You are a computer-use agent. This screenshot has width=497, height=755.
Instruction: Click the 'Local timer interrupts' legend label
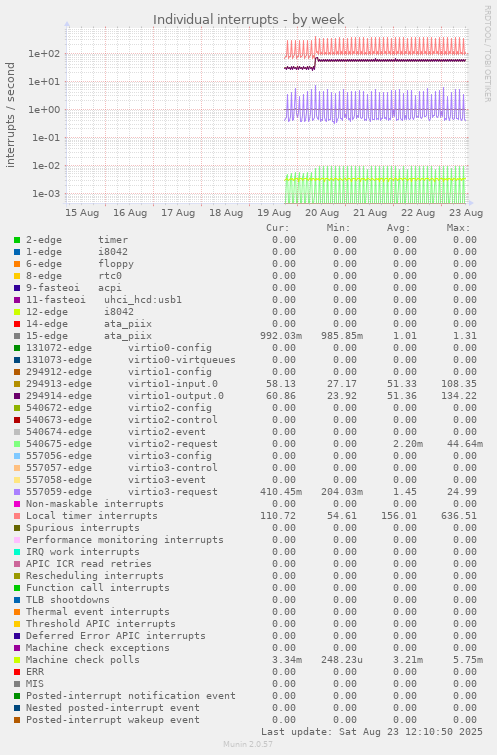coord(92,516)
